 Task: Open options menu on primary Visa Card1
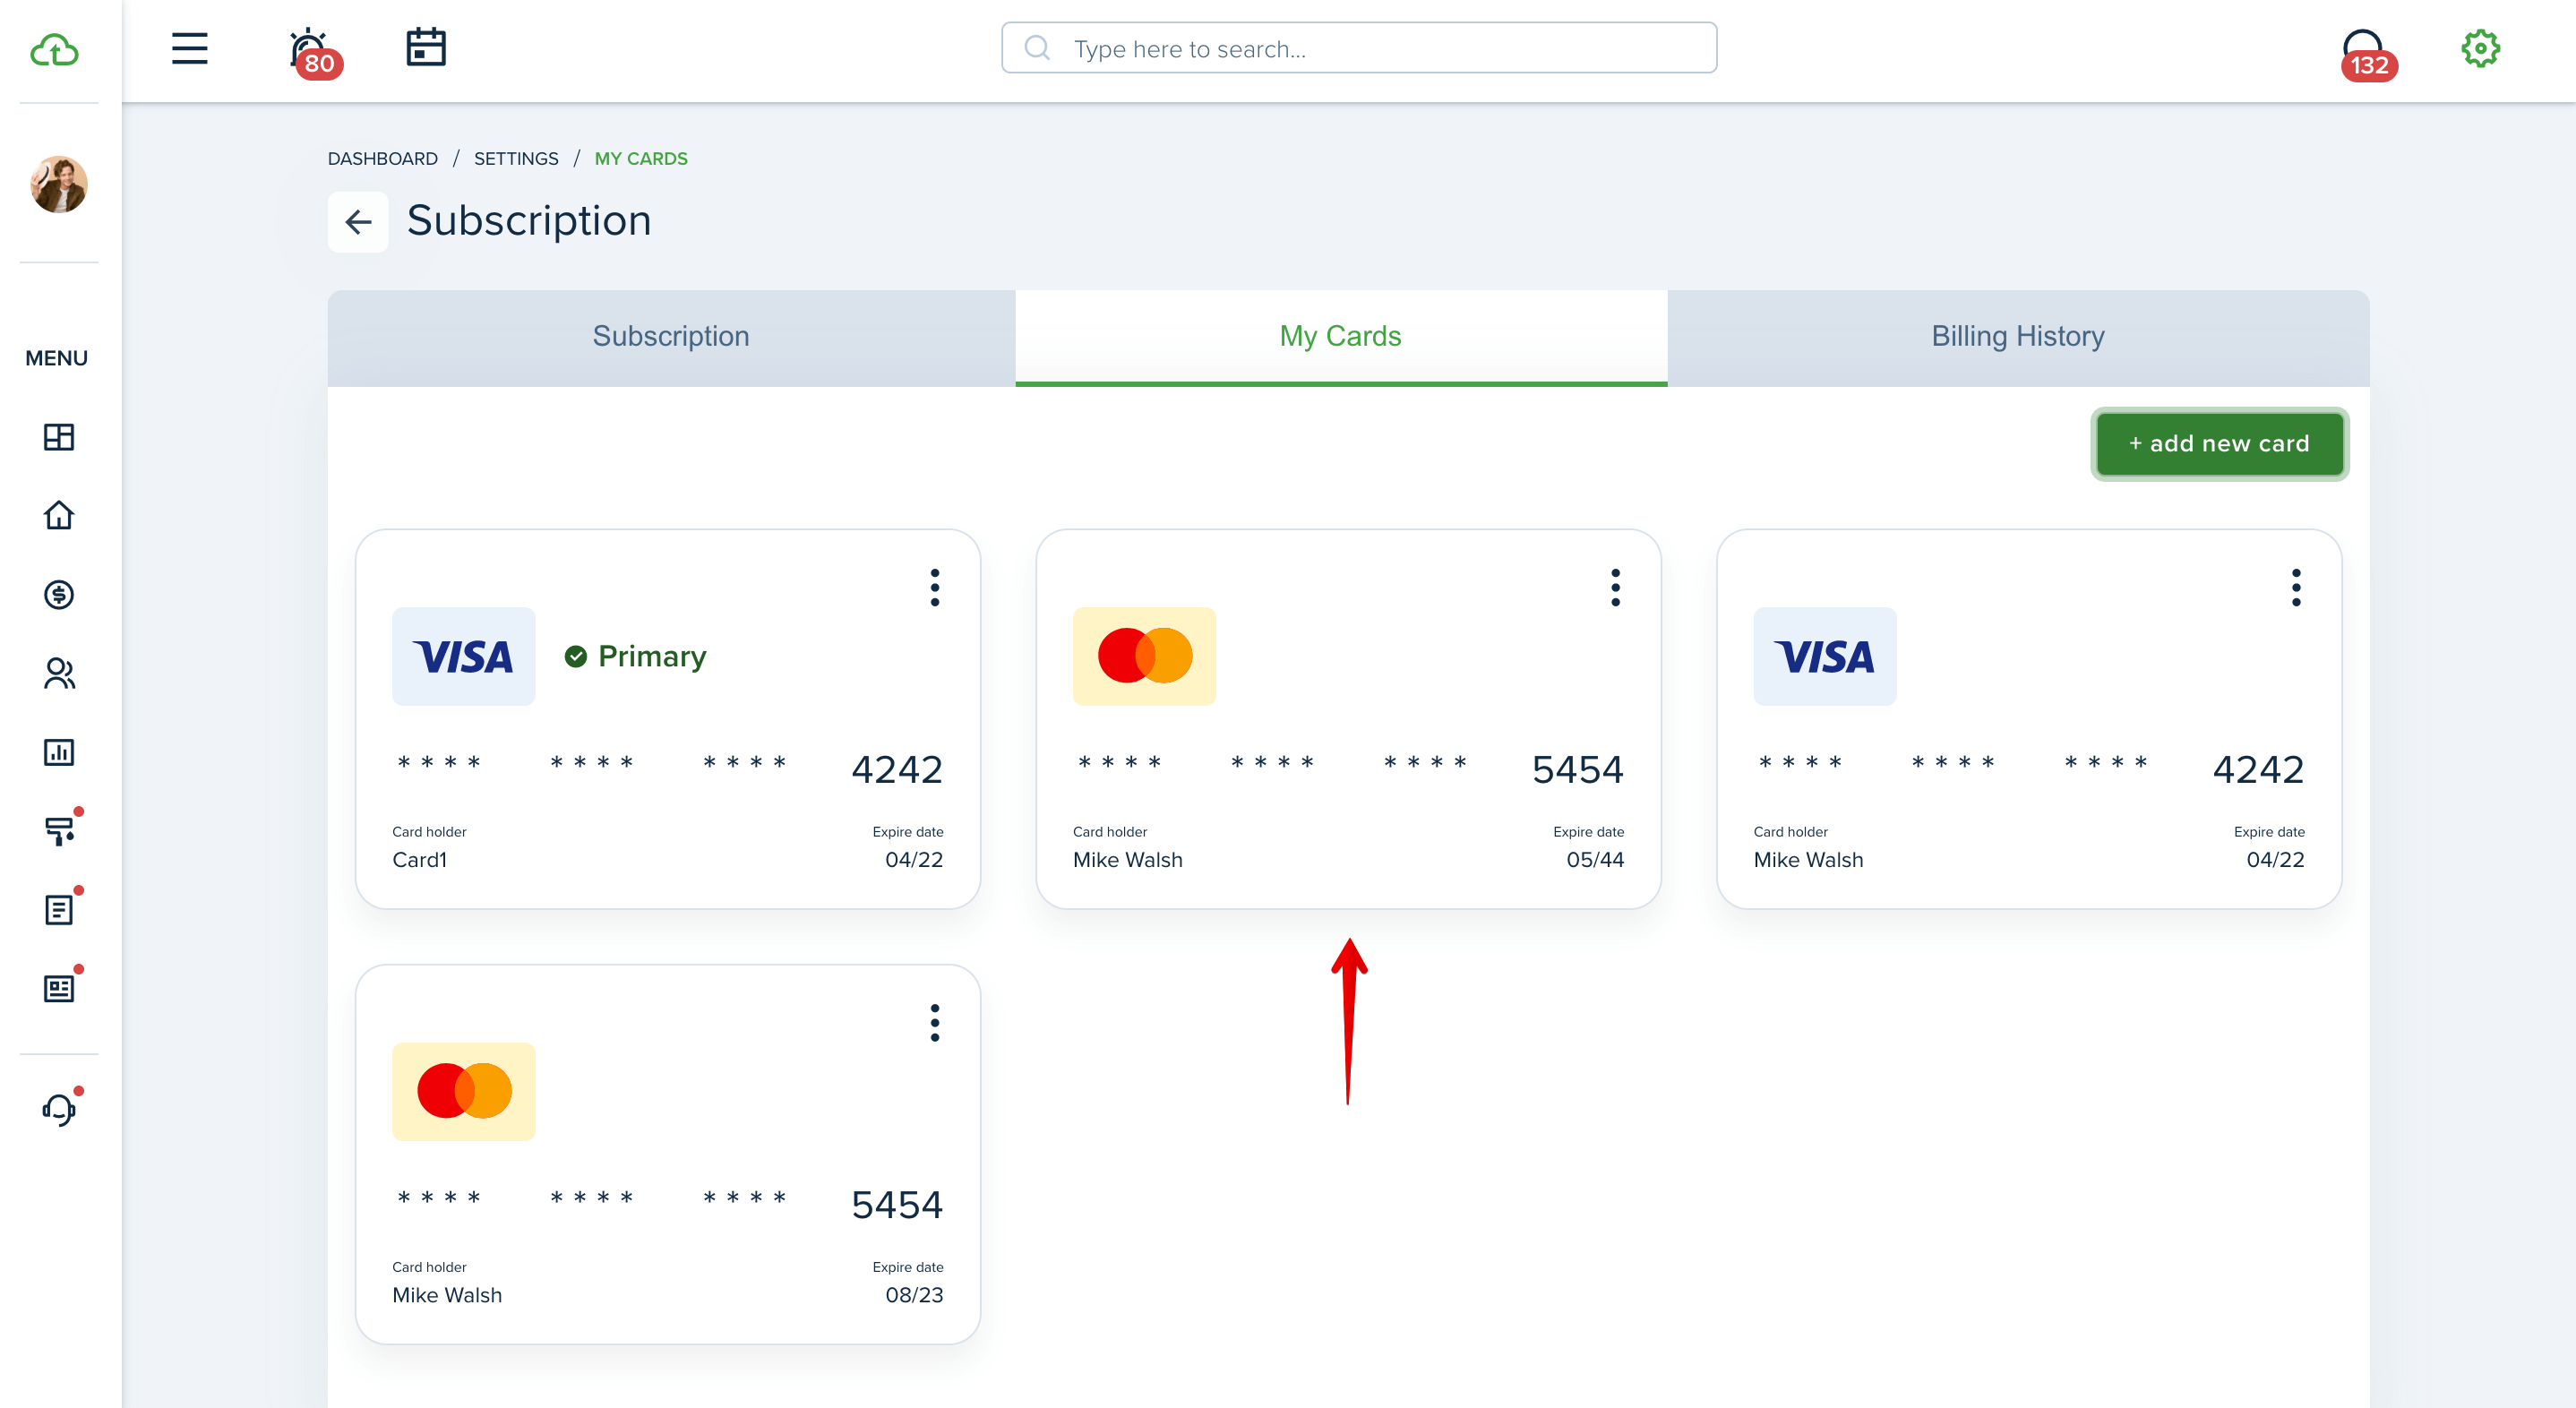tap(935, 588)
